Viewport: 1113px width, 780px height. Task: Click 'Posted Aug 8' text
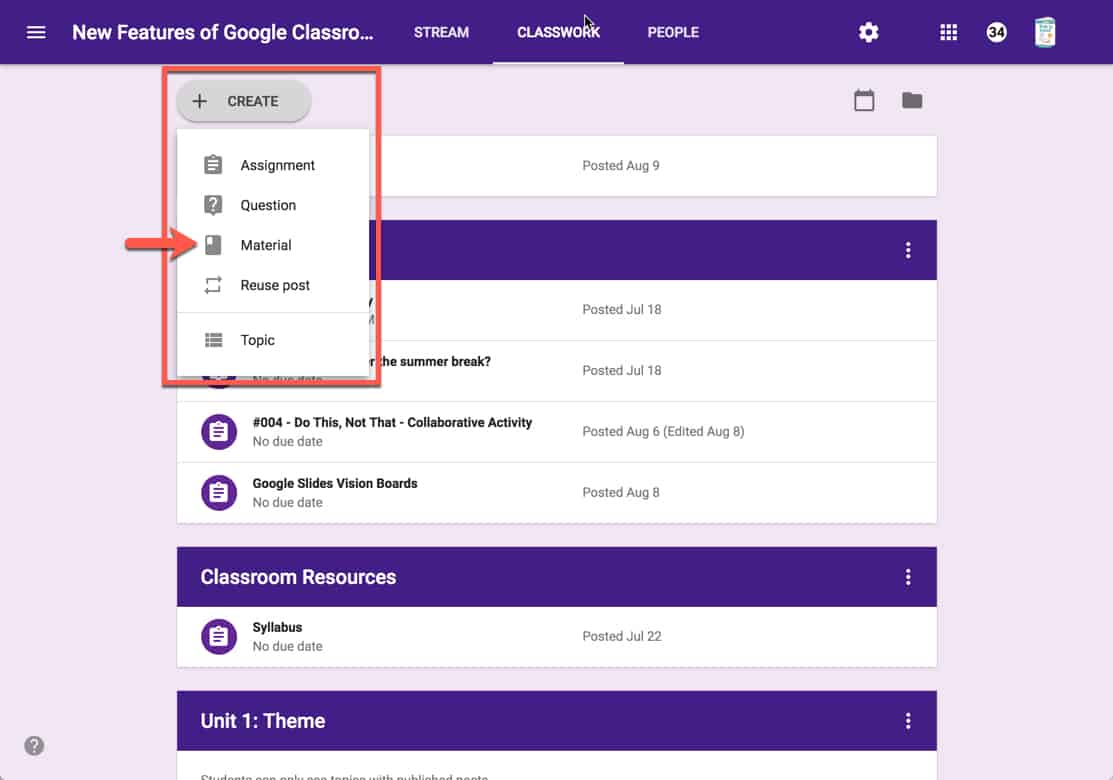tap(621, 493)
